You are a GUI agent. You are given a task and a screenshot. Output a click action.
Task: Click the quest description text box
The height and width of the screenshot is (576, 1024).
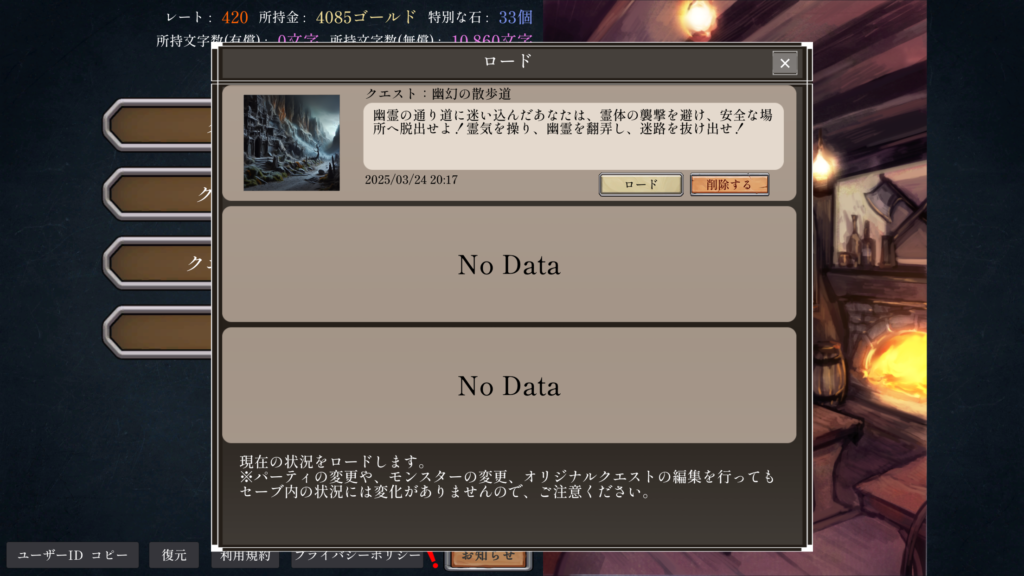point(573,136)
